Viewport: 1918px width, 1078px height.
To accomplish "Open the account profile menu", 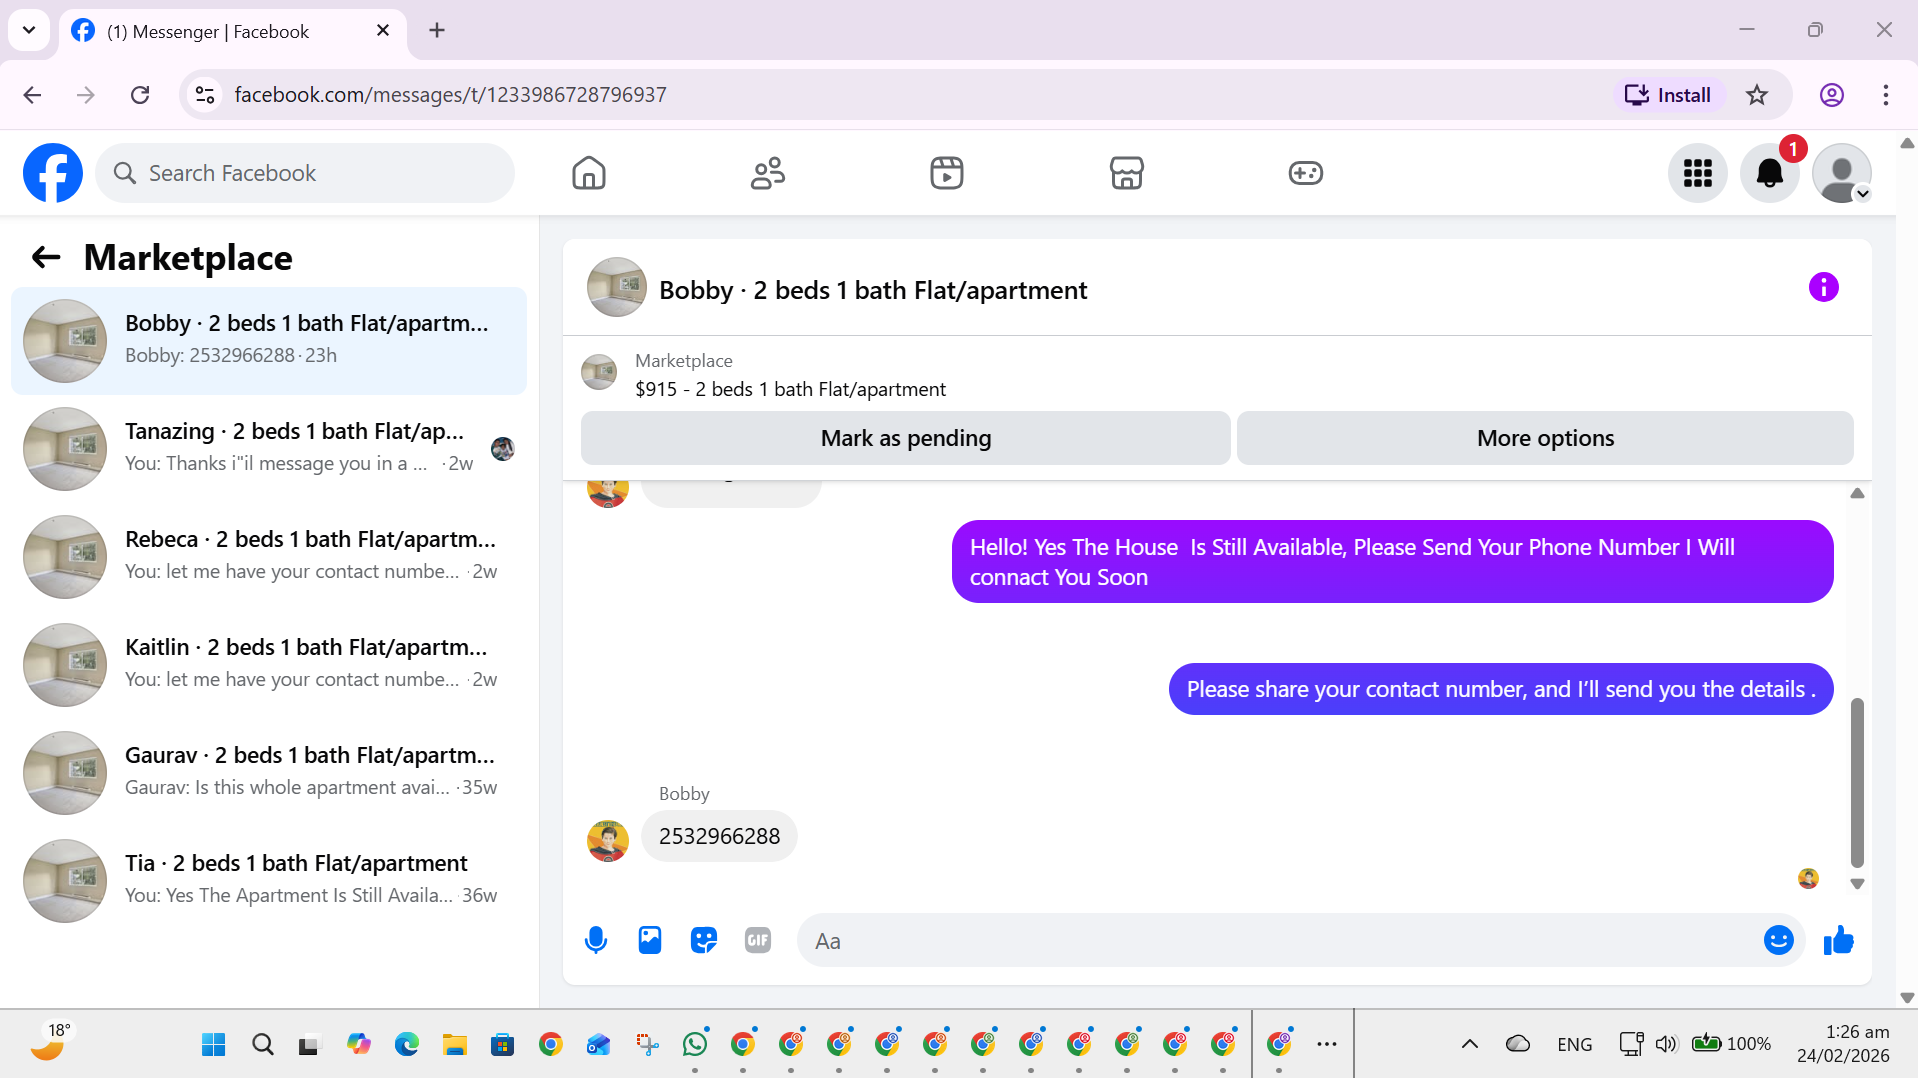I will pos(1842,173).
